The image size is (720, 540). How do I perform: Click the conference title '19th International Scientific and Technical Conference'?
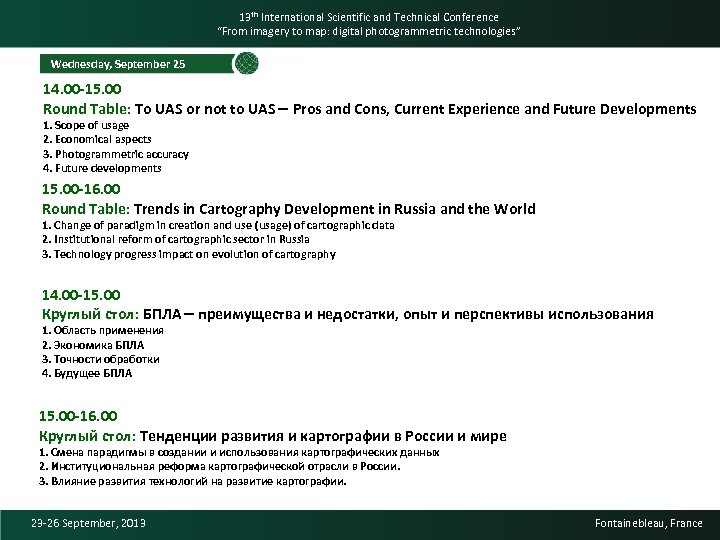pos(369,17)
